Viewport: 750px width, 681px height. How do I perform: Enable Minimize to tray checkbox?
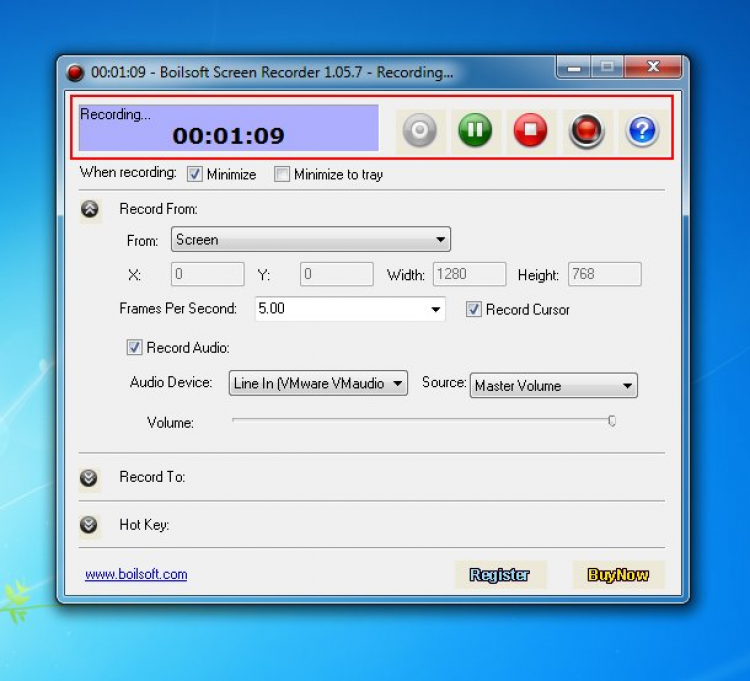(x=282, y=174)
